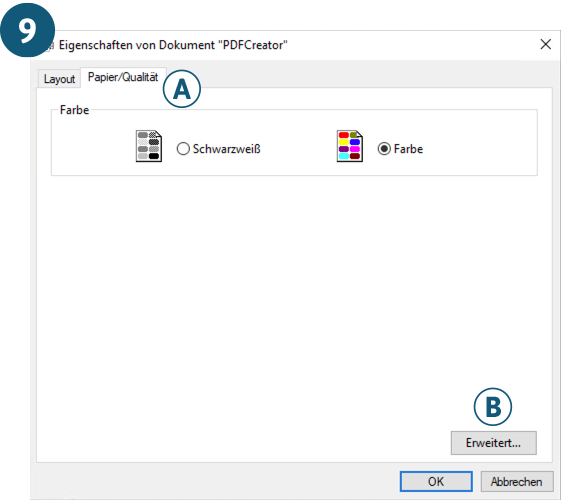Click the circled letter B marker
Image resolution: width=561 pixels, height=500 pixels.
click(x=493, y=407)
